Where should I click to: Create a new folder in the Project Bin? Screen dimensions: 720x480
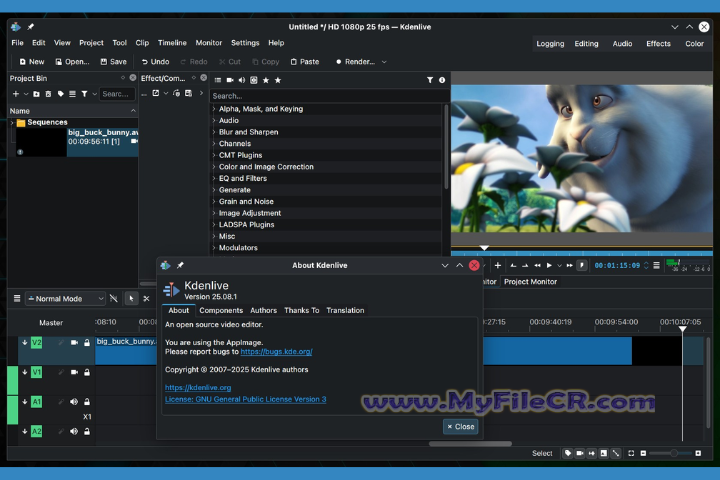(x=36, y=94)
